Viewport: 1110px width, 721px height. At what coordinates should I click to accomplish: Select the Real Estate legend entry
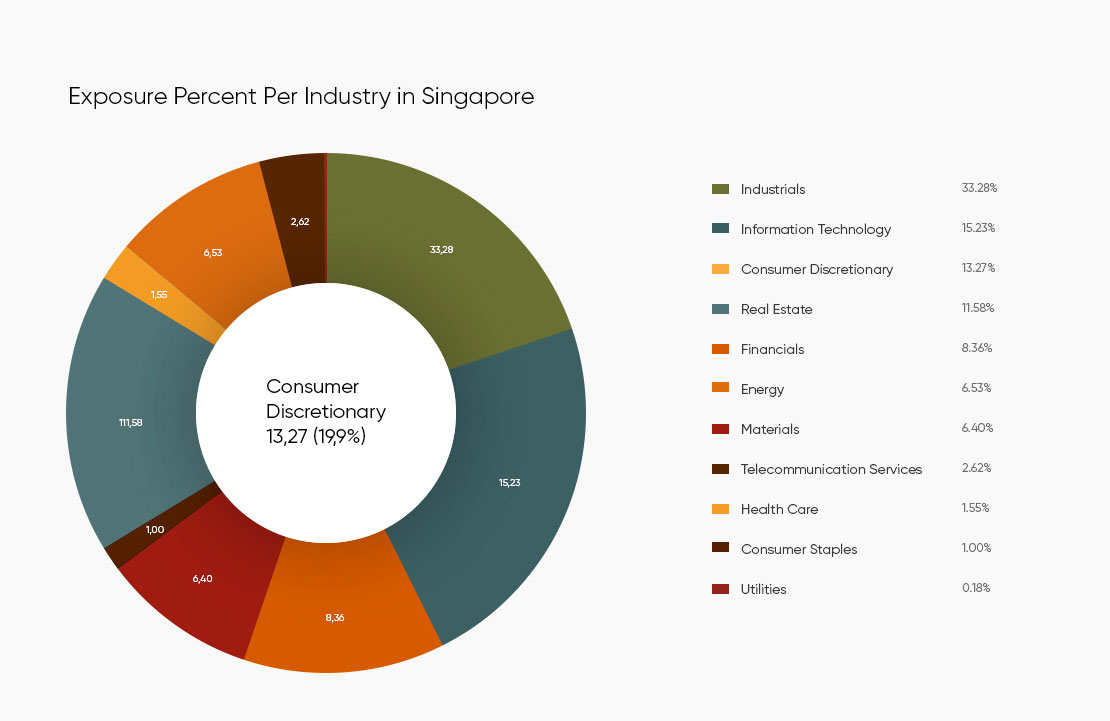point(776,310)
